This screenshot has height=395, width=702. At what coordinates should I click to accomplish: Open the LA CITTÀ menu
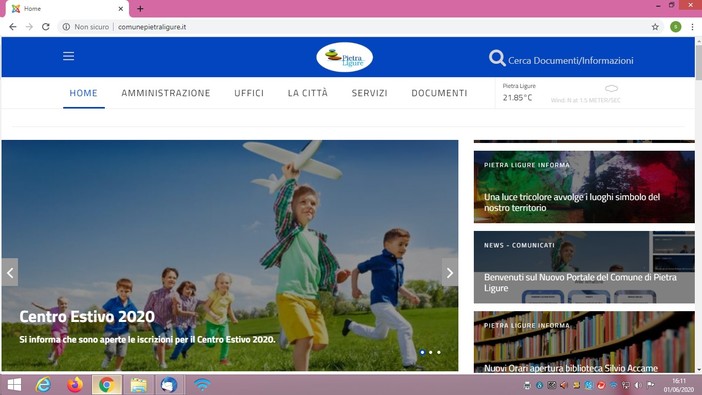click(308, 93)
